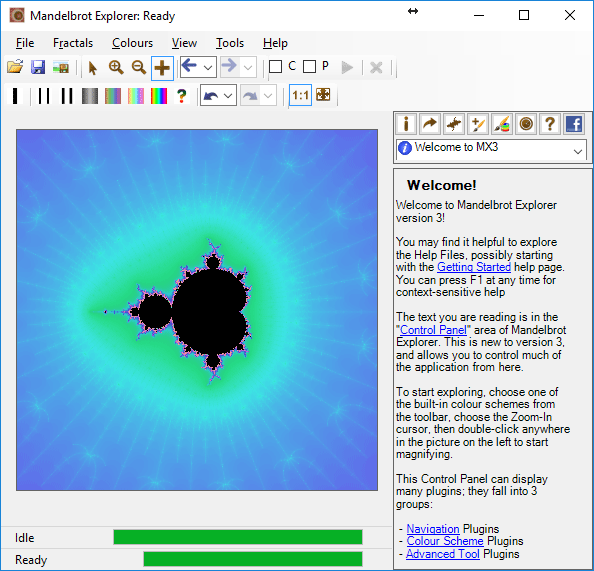Expand the forward arrow history dropdown
This screenshot has height=571, width=594.
click(x=248, y=68)
